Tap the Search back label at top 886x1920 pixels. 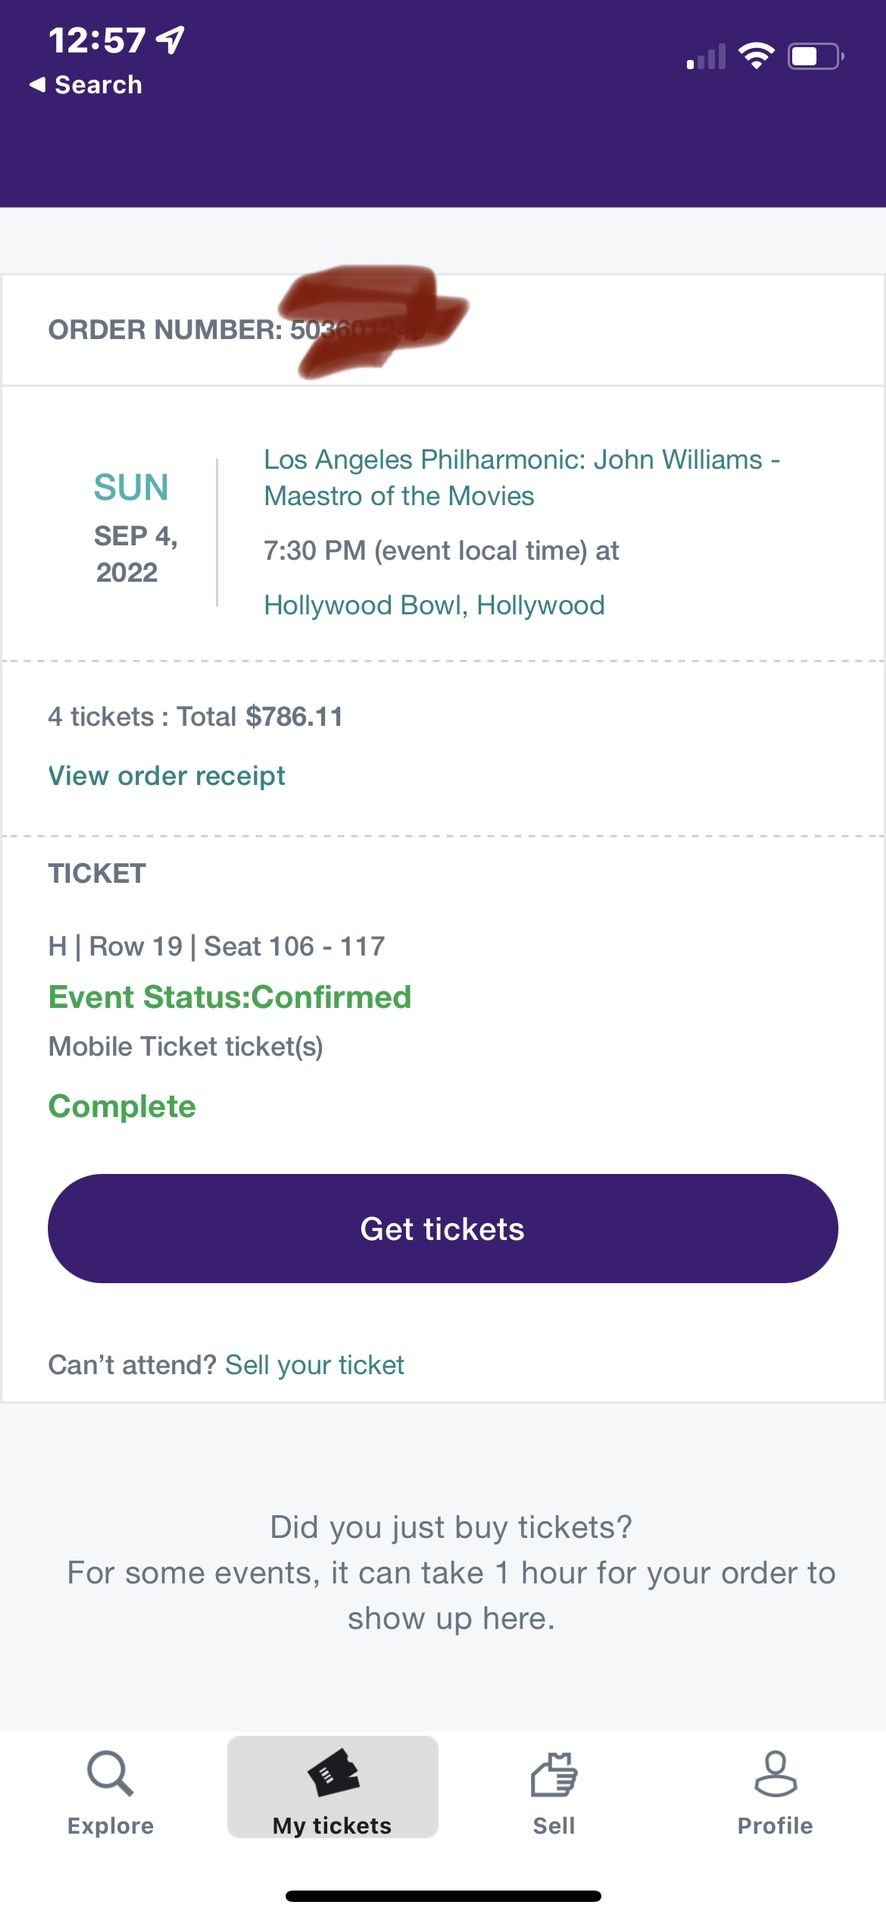[98, 85]
